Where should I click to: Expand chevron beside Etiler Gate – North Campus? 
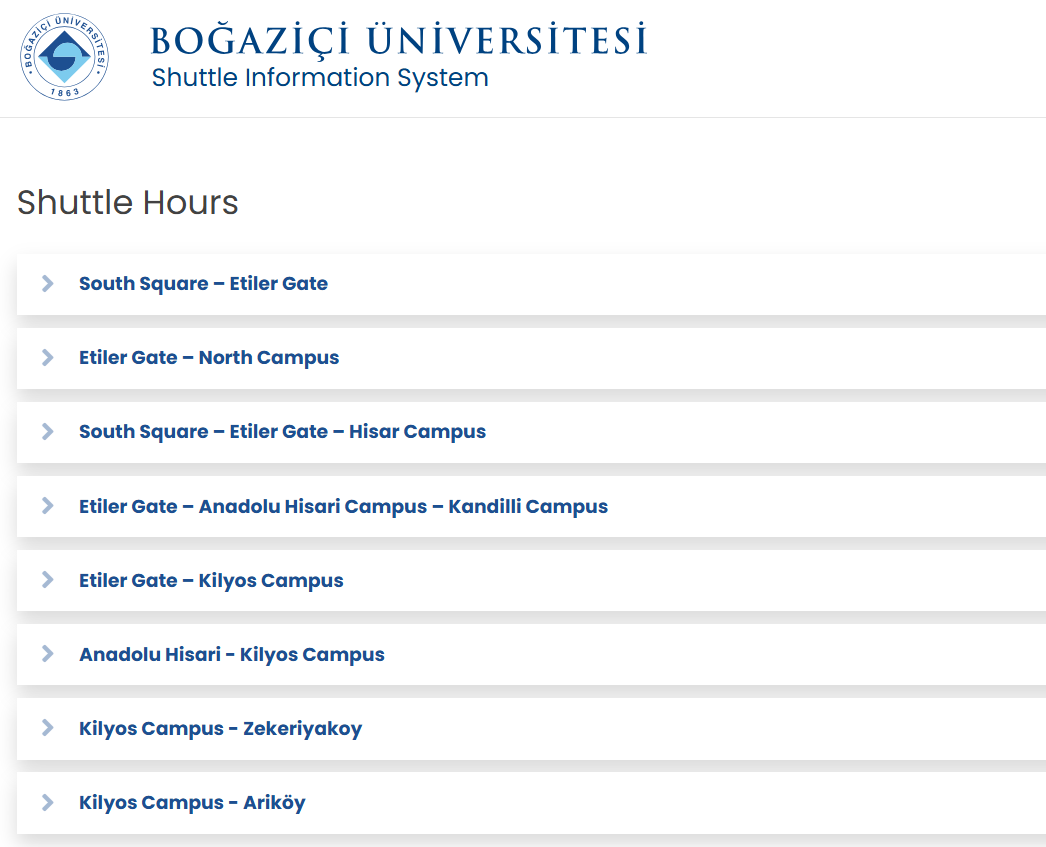point(47,358)
